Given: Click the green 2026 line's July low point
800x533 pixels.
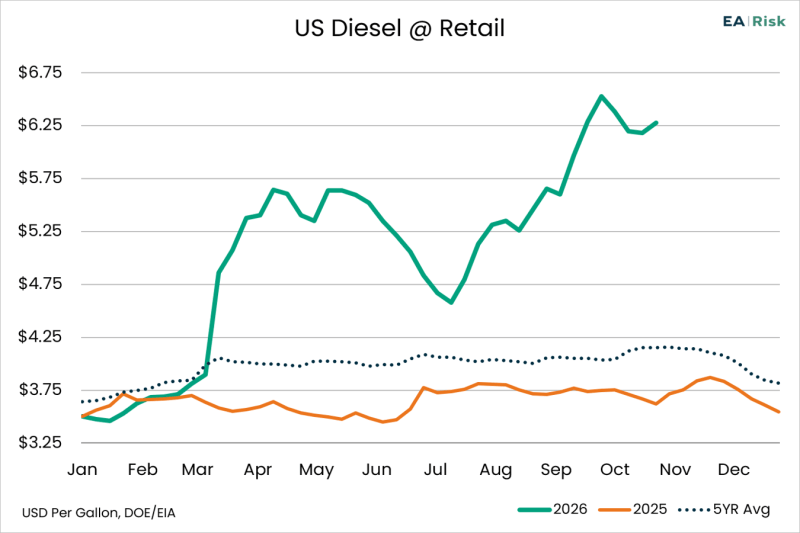Looking at the screenshot, I should [452, 302].
